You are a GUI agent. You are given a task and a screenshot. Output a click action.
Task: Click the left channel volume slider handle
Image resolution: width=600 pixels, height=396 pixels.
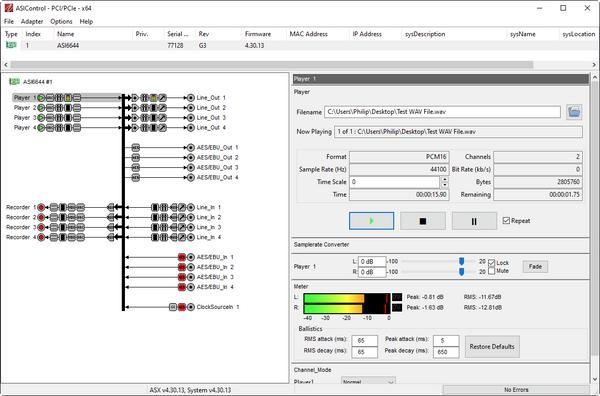pos(462,261)
